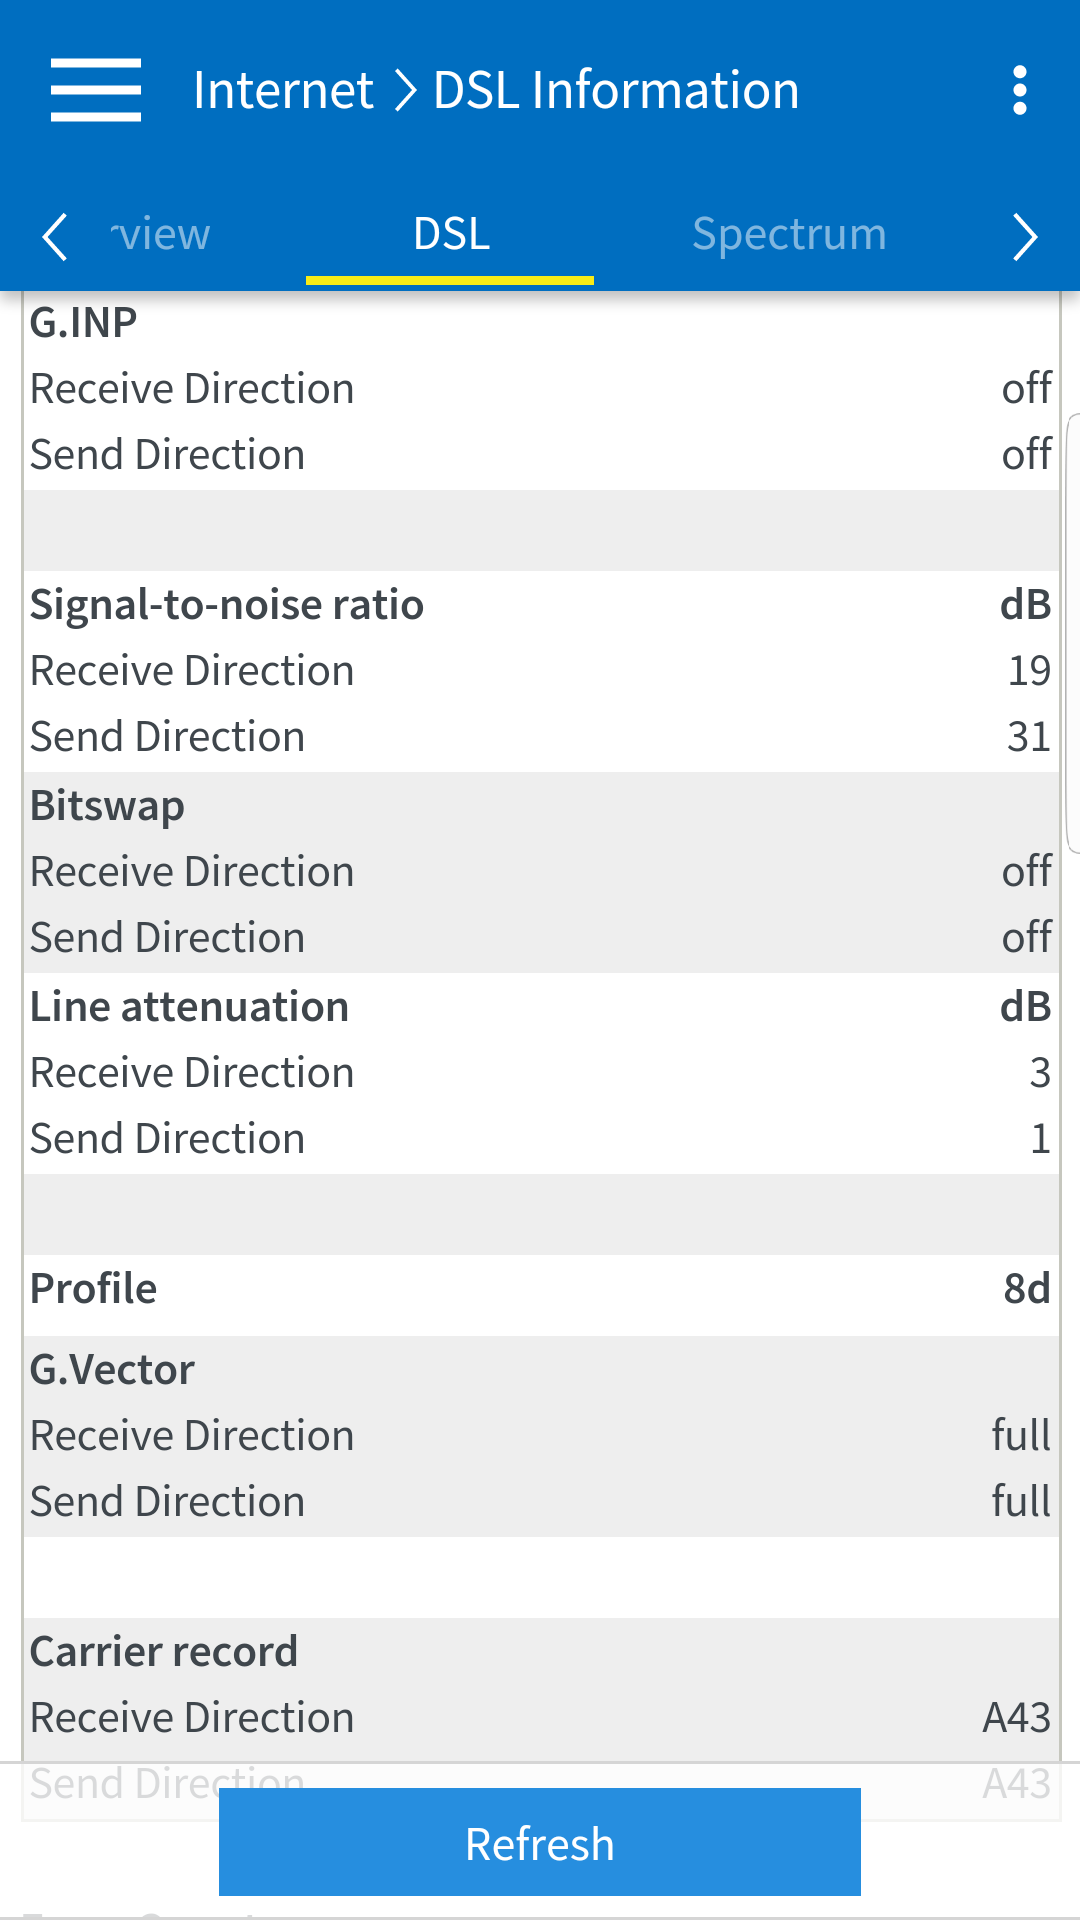Screen dimensions: 1080x1920
Task: Select the G.INP section heading
Action: click(84, 323)
